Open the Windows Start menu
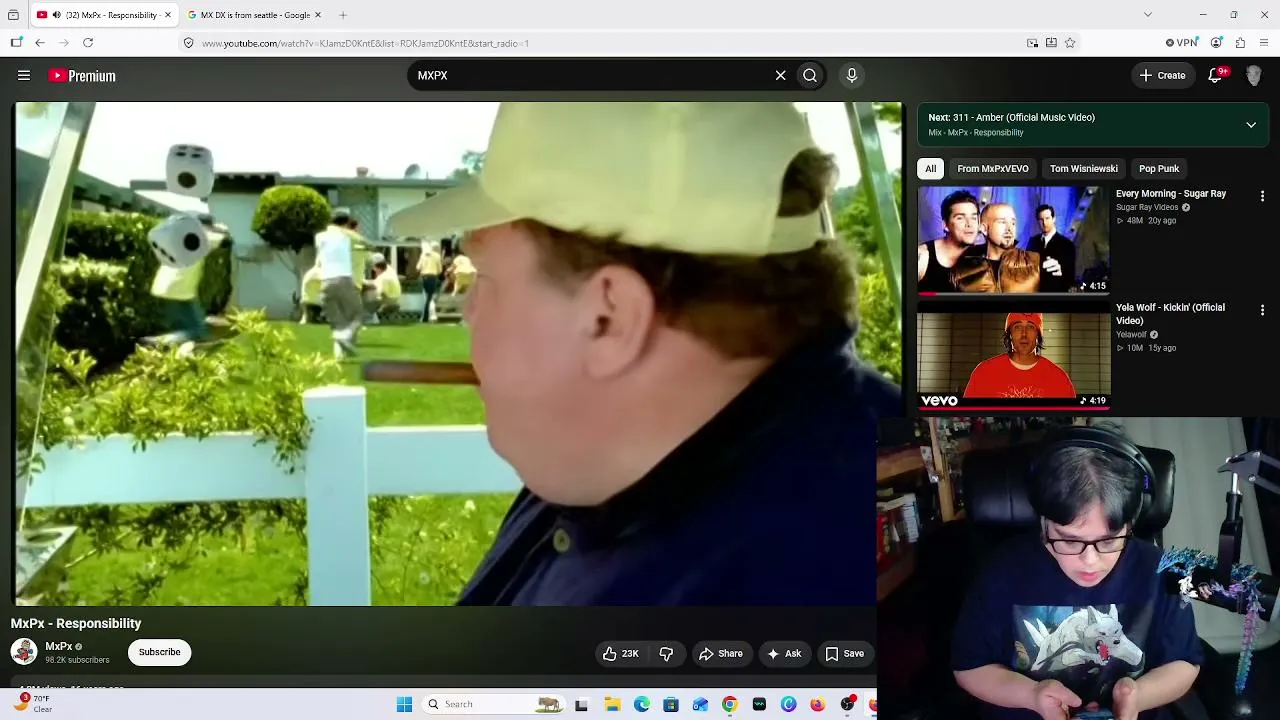The width and height of the screenshot is (1280, 720). pos(404,705)
